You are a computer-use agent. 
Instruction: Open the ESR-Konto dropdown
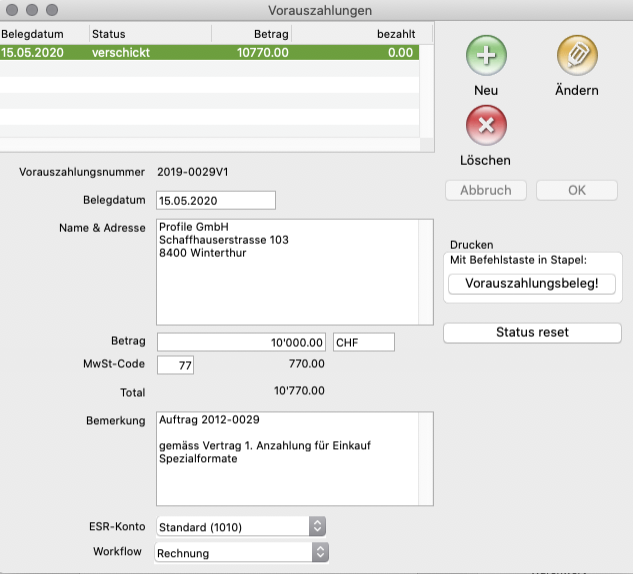click(x=241, y=526)
